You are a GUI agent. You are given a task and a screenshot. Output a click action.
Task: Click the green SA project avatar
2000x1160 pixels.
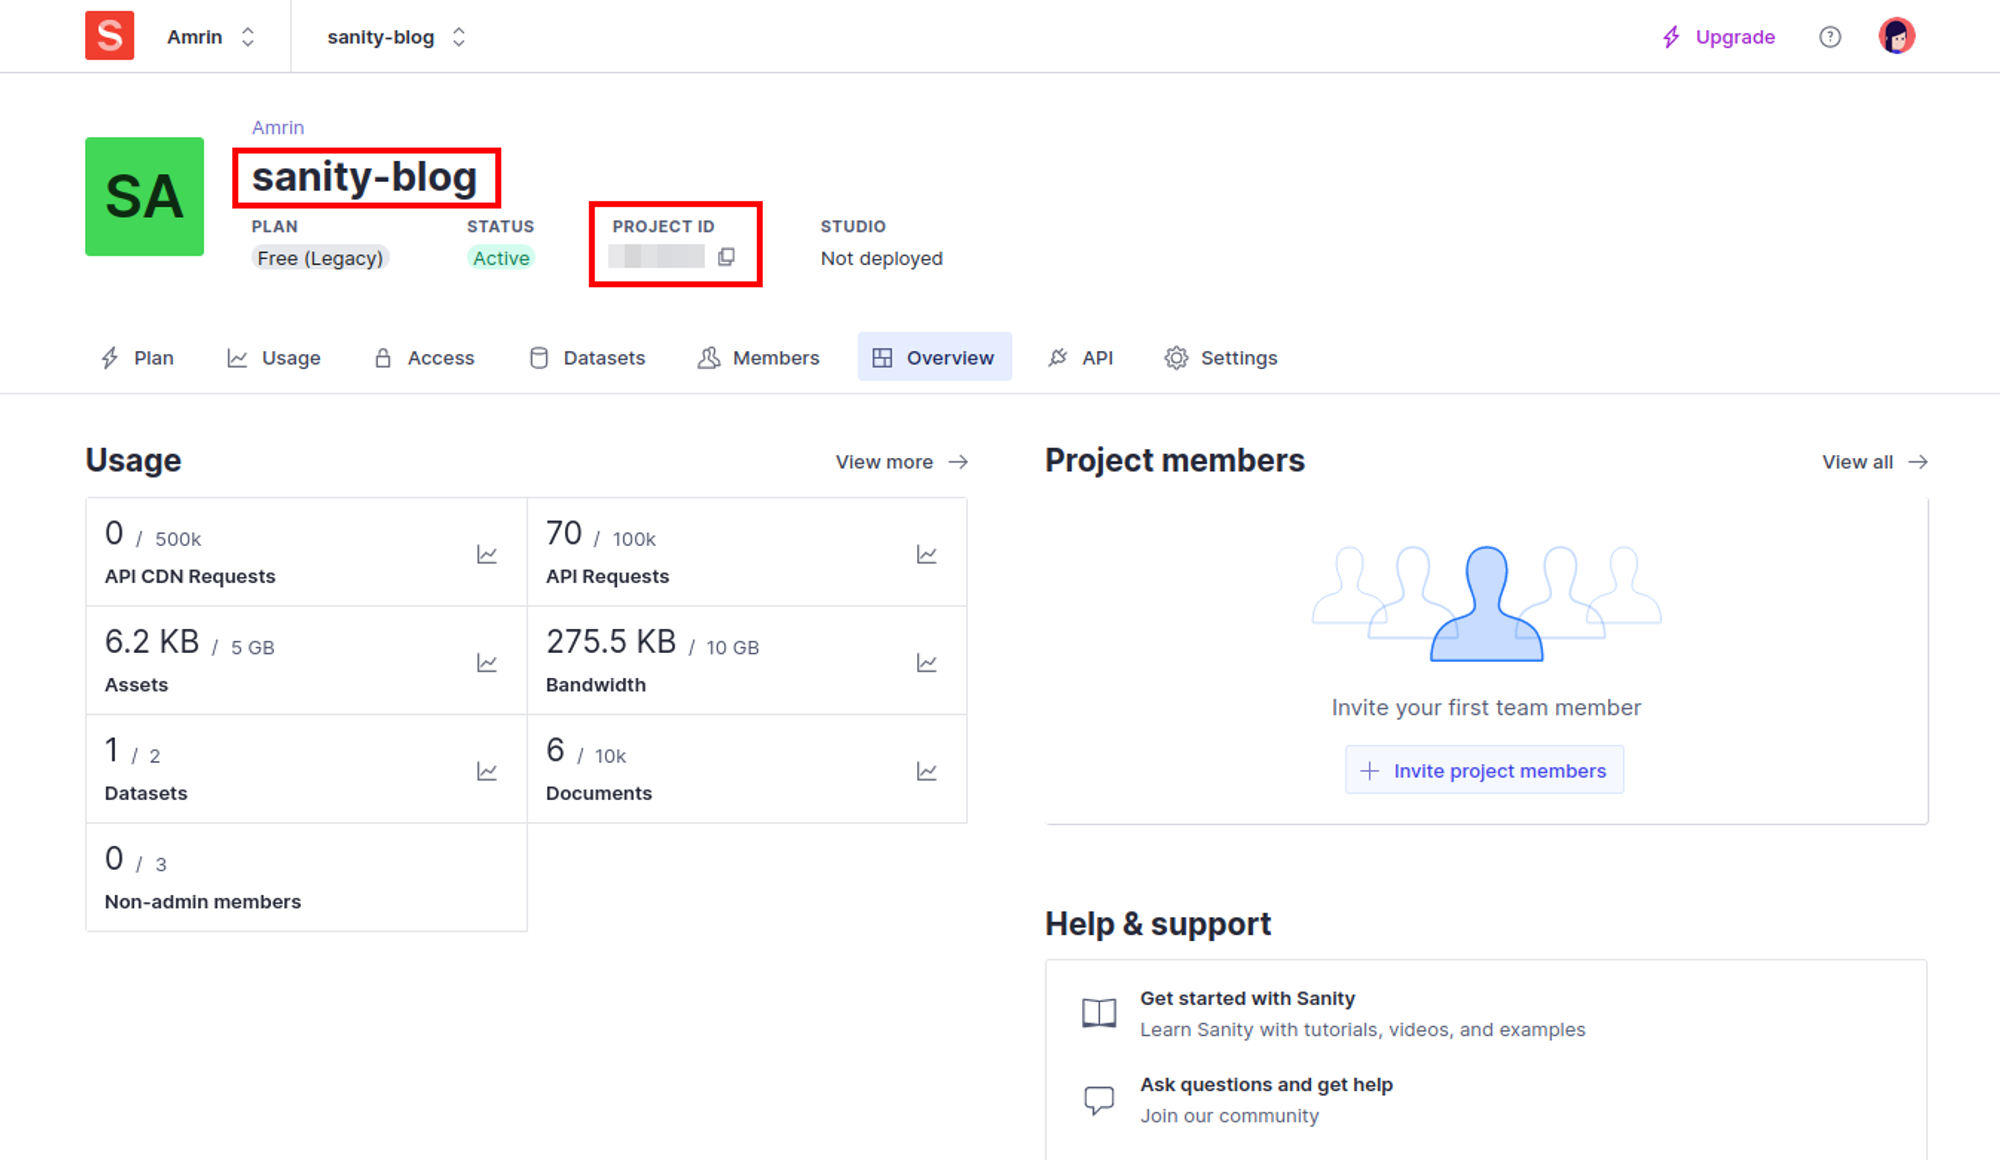click(x=144, y=196)
